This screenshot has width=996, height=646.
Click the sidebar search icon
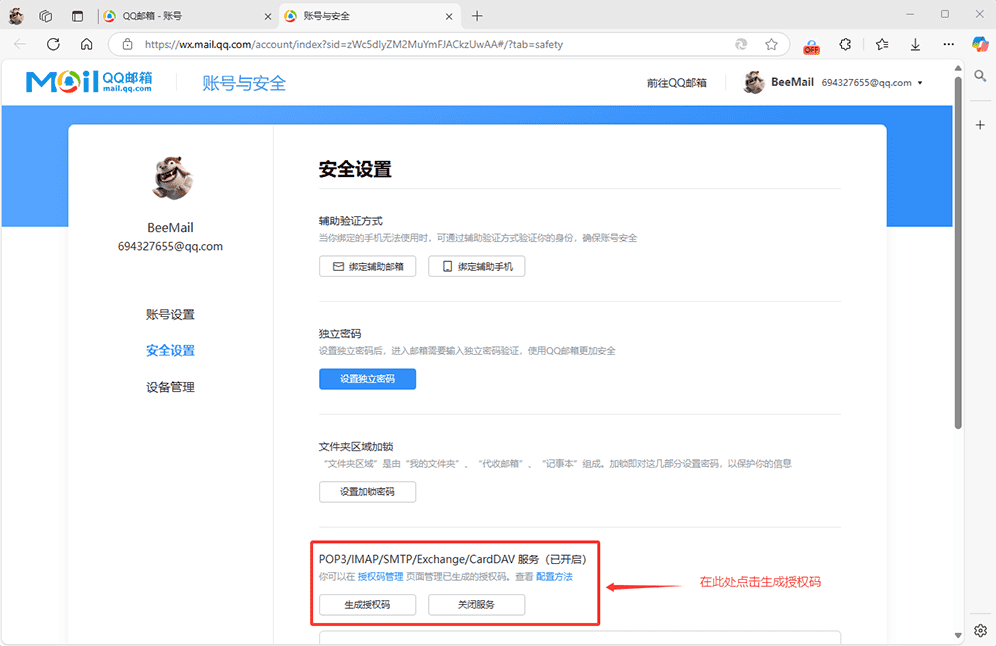(x=980, y=76)
